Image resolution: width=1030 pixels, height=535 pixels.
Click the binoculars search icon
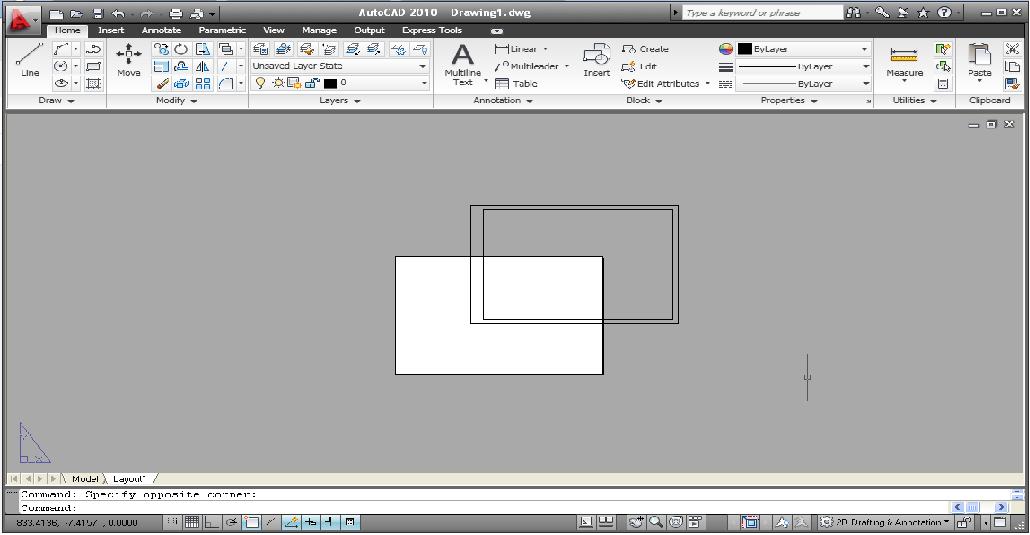(853, 12)
